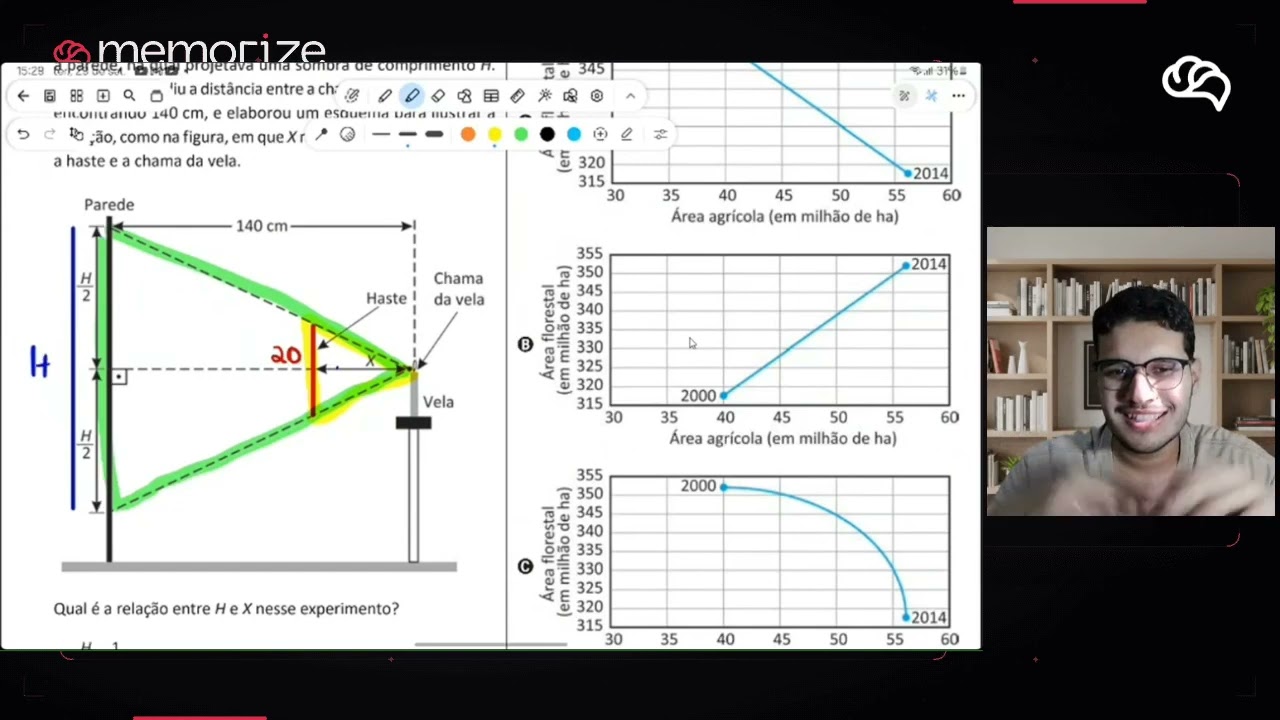Select the medium stroke width
Image resolution: width=1280 pixels, height=720 pixels.
407,134
